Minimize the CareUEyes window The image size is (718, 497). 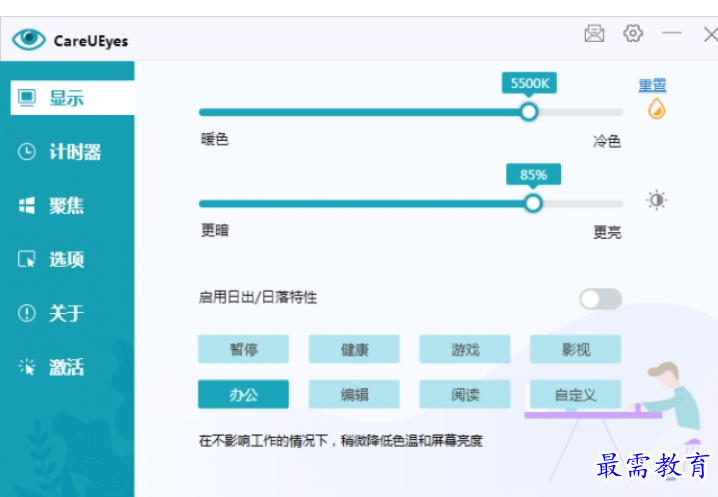(671, 33)
